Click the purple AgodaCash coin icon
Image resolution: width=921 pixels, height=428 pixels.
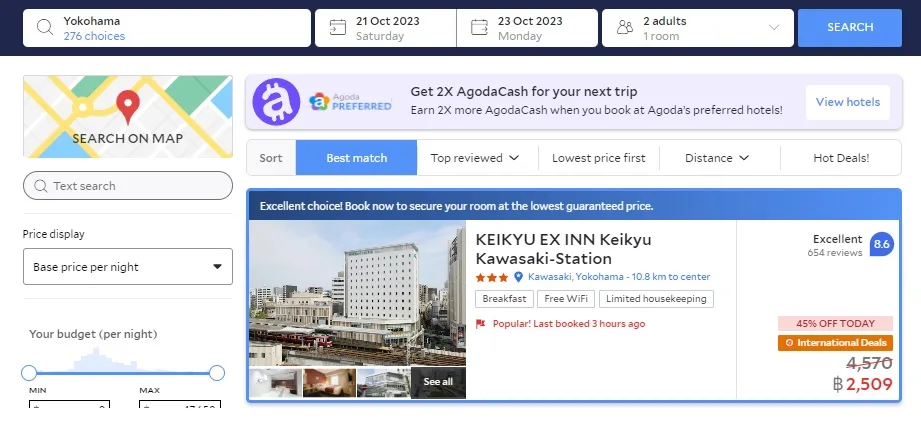[x=276, y=102]
